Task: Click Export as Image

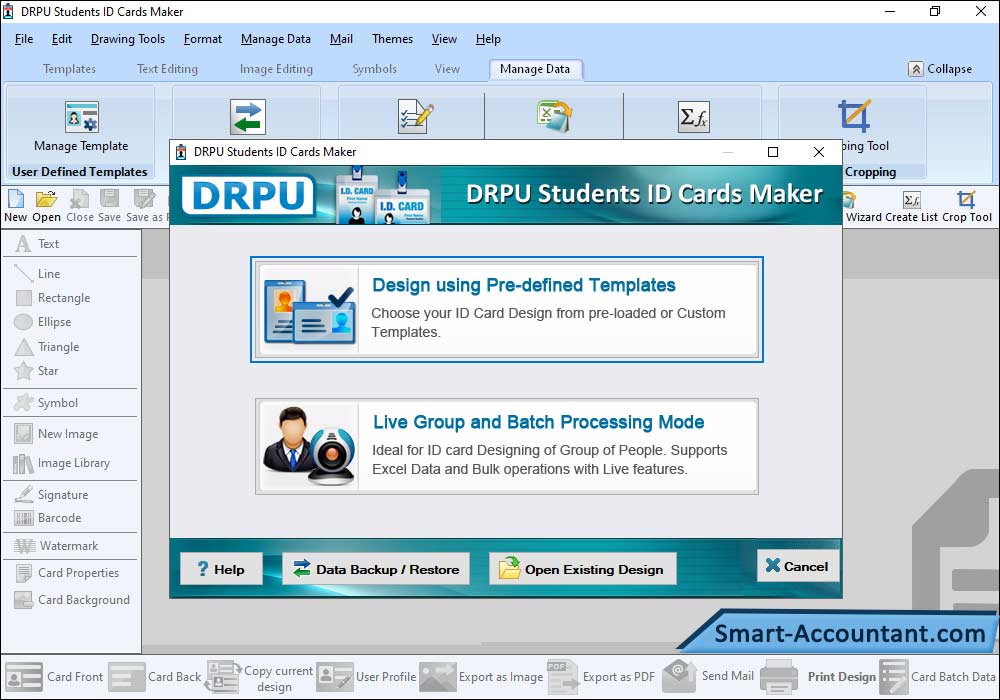Action: point(482,677)
